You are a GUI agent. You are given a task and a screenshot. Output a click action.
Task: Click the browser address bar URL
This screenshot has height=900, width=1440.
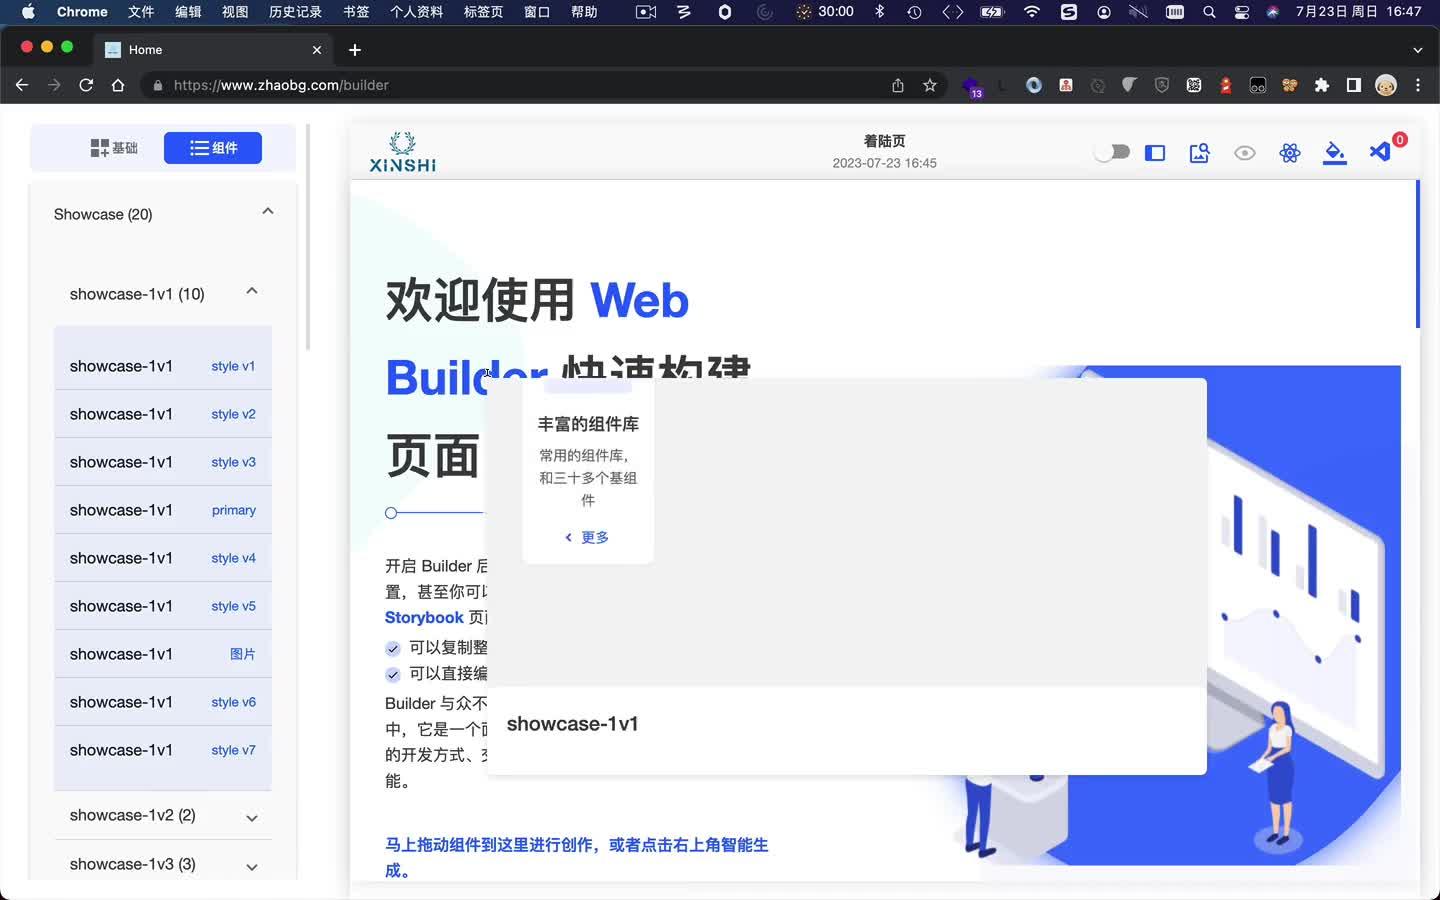pyautogui.click(x=280, y=85)
